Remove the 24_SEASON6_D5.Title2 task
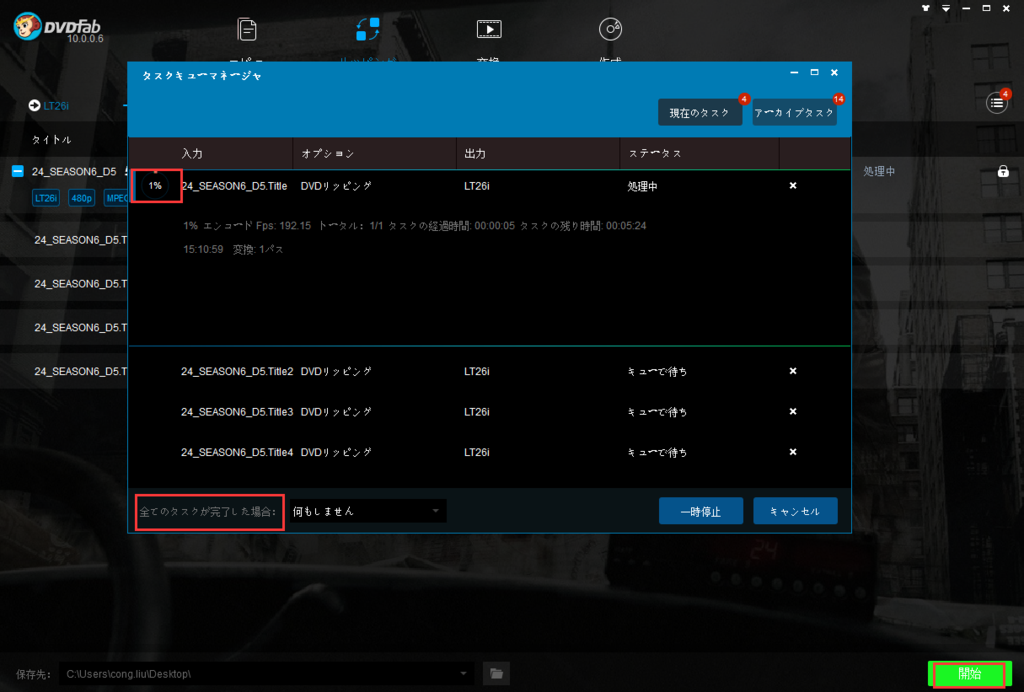This screenshot has width=1024, height=692. [x=793, y=371]
